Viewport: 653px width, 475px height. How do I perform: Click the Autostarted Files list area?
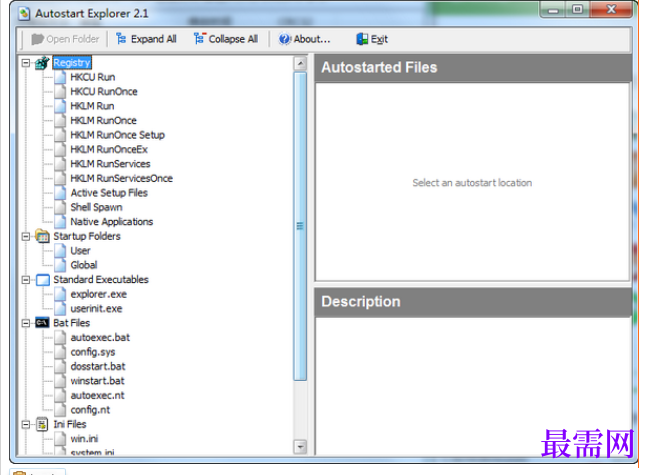472,182
